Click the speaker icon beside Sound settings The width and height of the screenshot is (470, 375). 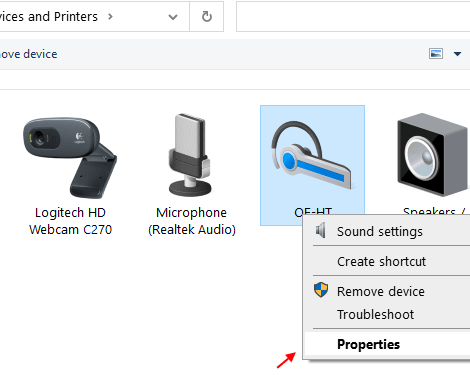click(x=321, y=231)
